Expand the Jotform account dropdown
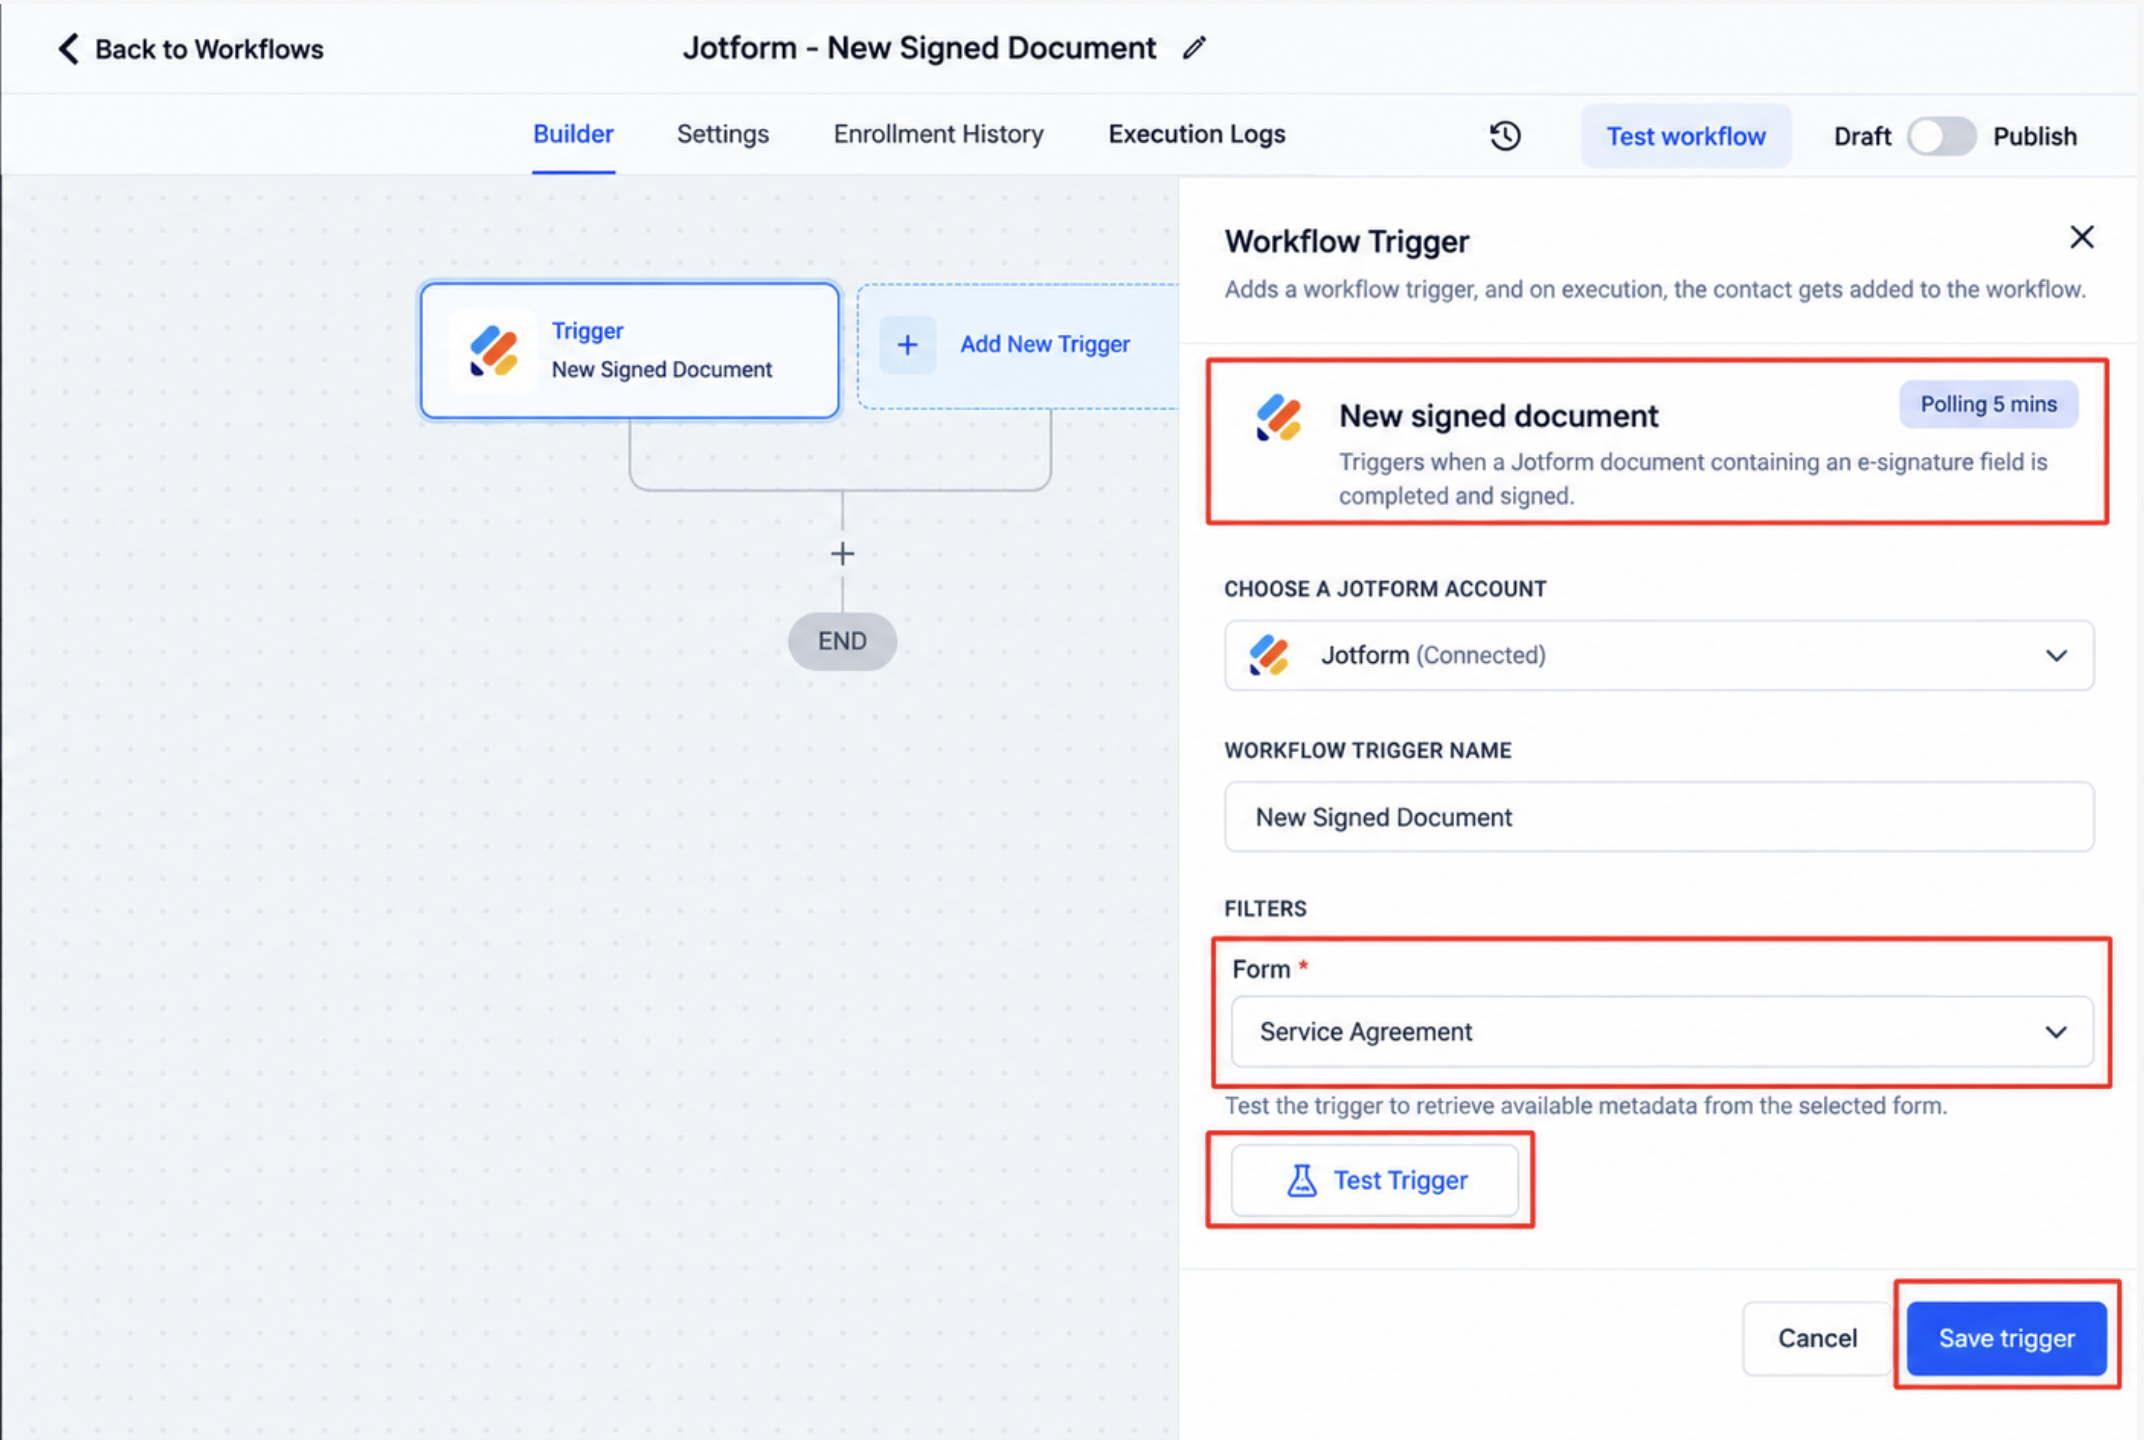This screenshot has height=1440, width=2144. pyautogui.click(x=1659, y=655)
